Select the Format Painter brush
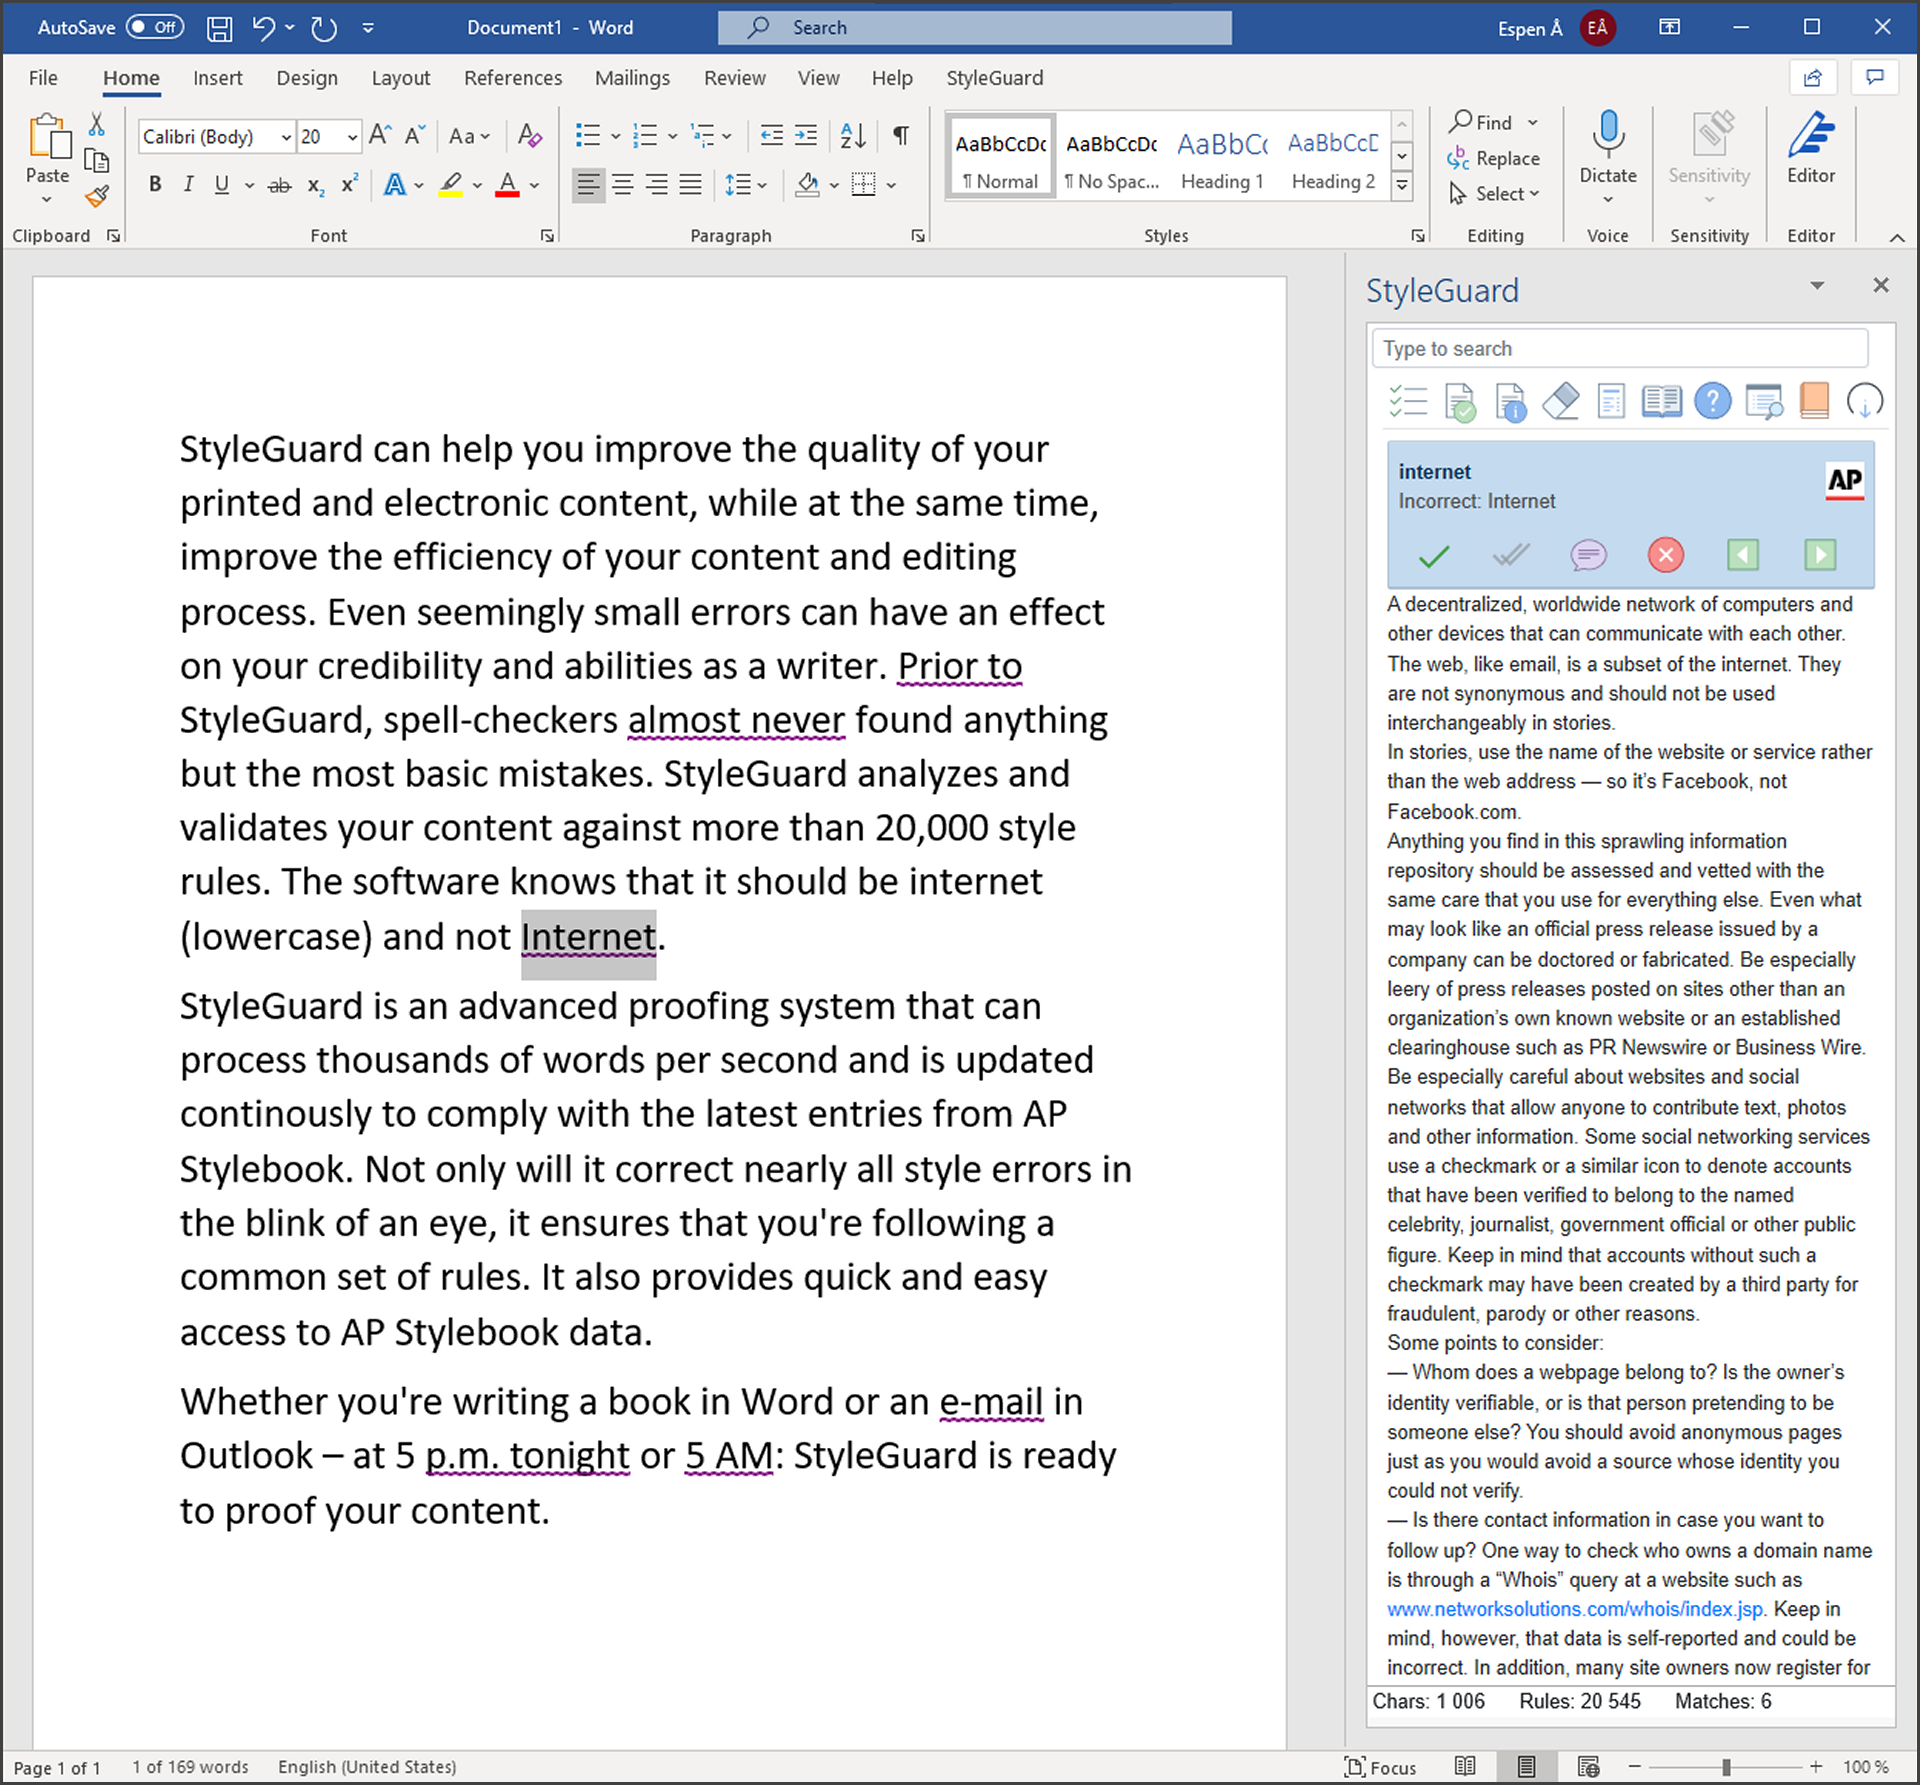The image size is (1920, 1785). click(96, 196)
